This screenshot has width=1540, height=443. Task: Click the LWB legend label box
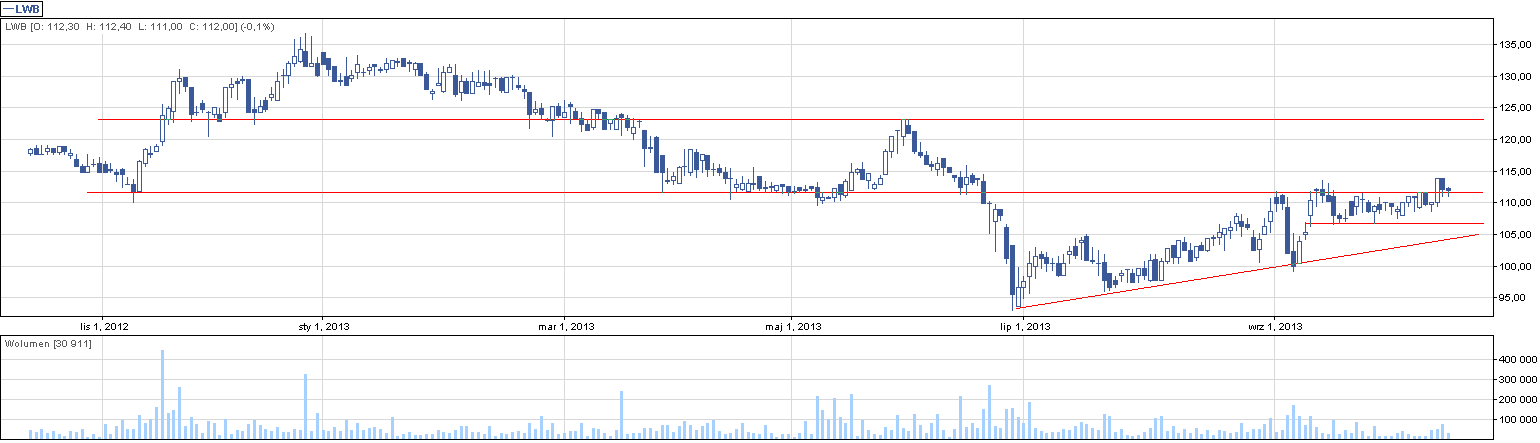(21, 9)
